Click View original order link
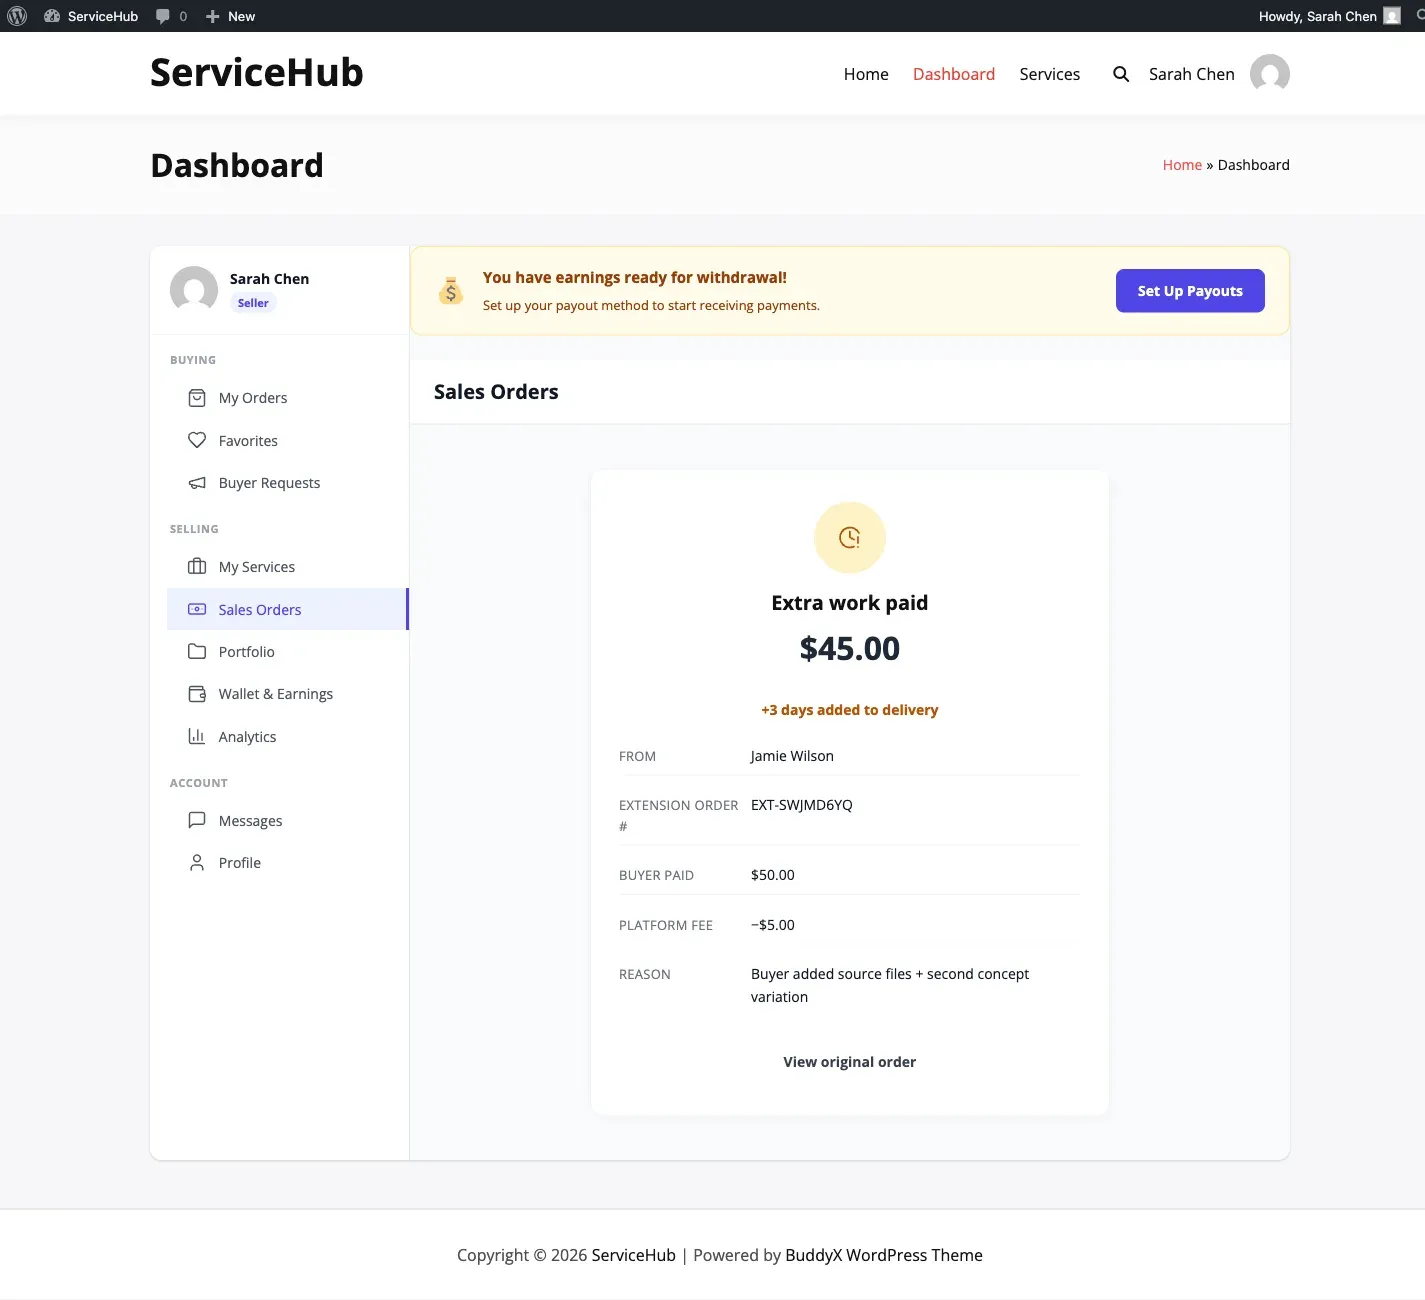1425x1300 pixels. tap(850, 1062)
